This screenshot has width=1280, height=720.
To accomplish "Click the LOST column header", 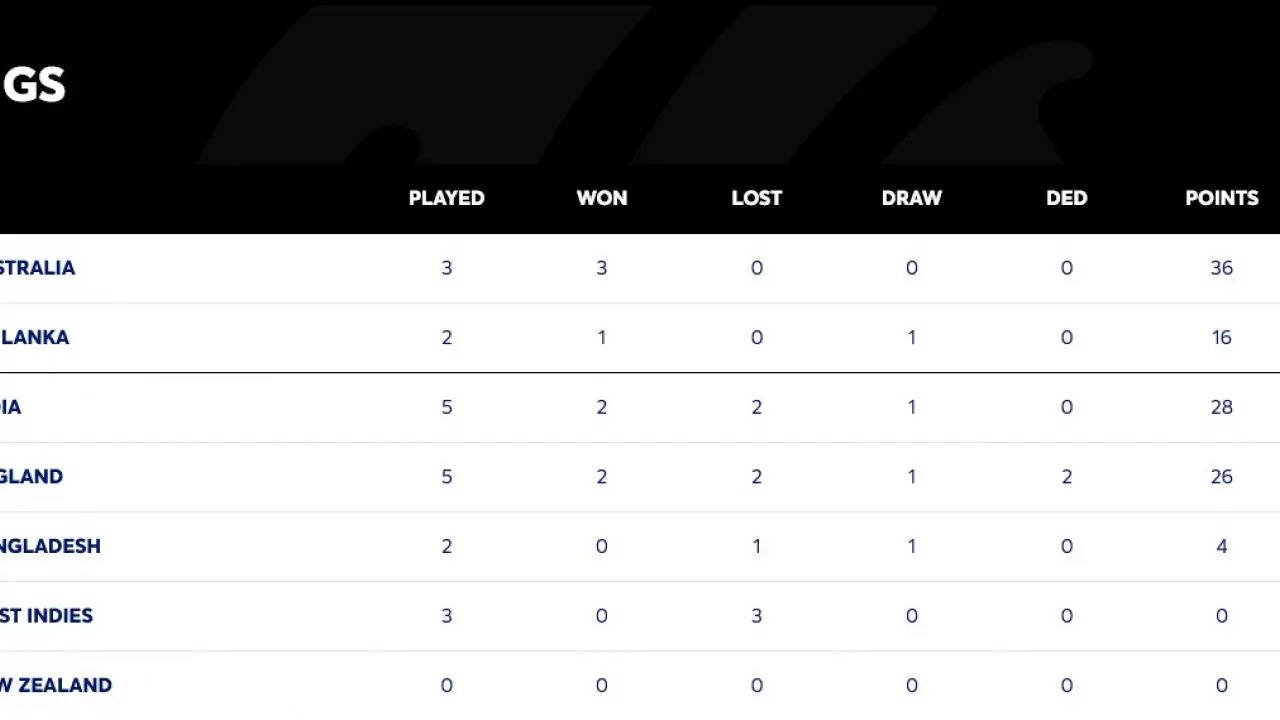I will click(x=756, y=198).
